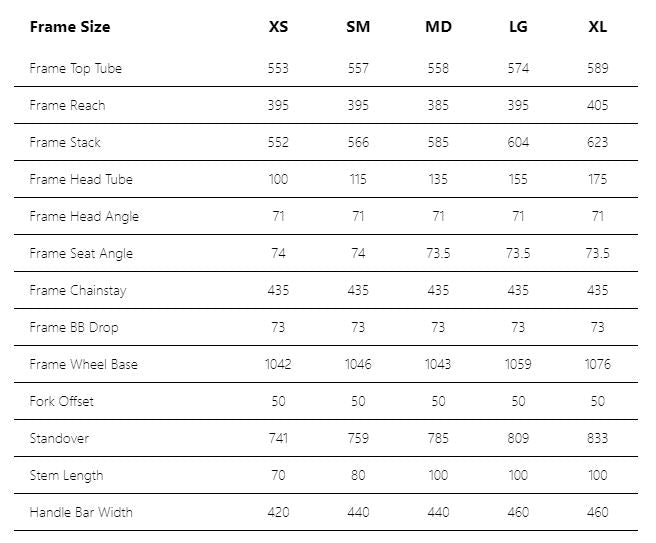Select the Fork Offset row label

point(62,401)
